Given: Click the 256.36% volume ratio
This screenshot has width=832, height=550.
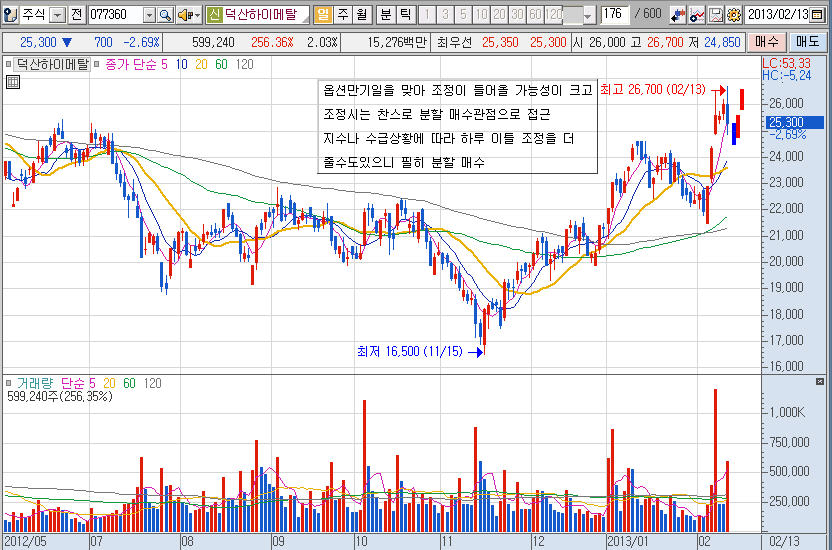Looking at the screenshot, I should coord(272,42).
